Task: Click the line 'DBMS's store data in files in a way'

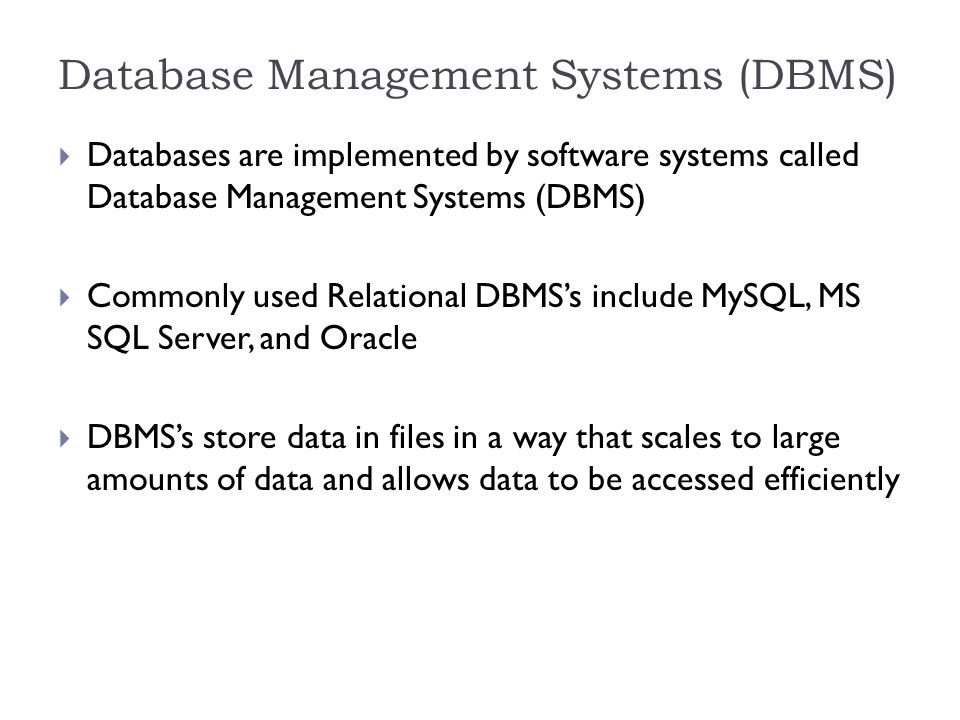Action: tap(463, 438)
